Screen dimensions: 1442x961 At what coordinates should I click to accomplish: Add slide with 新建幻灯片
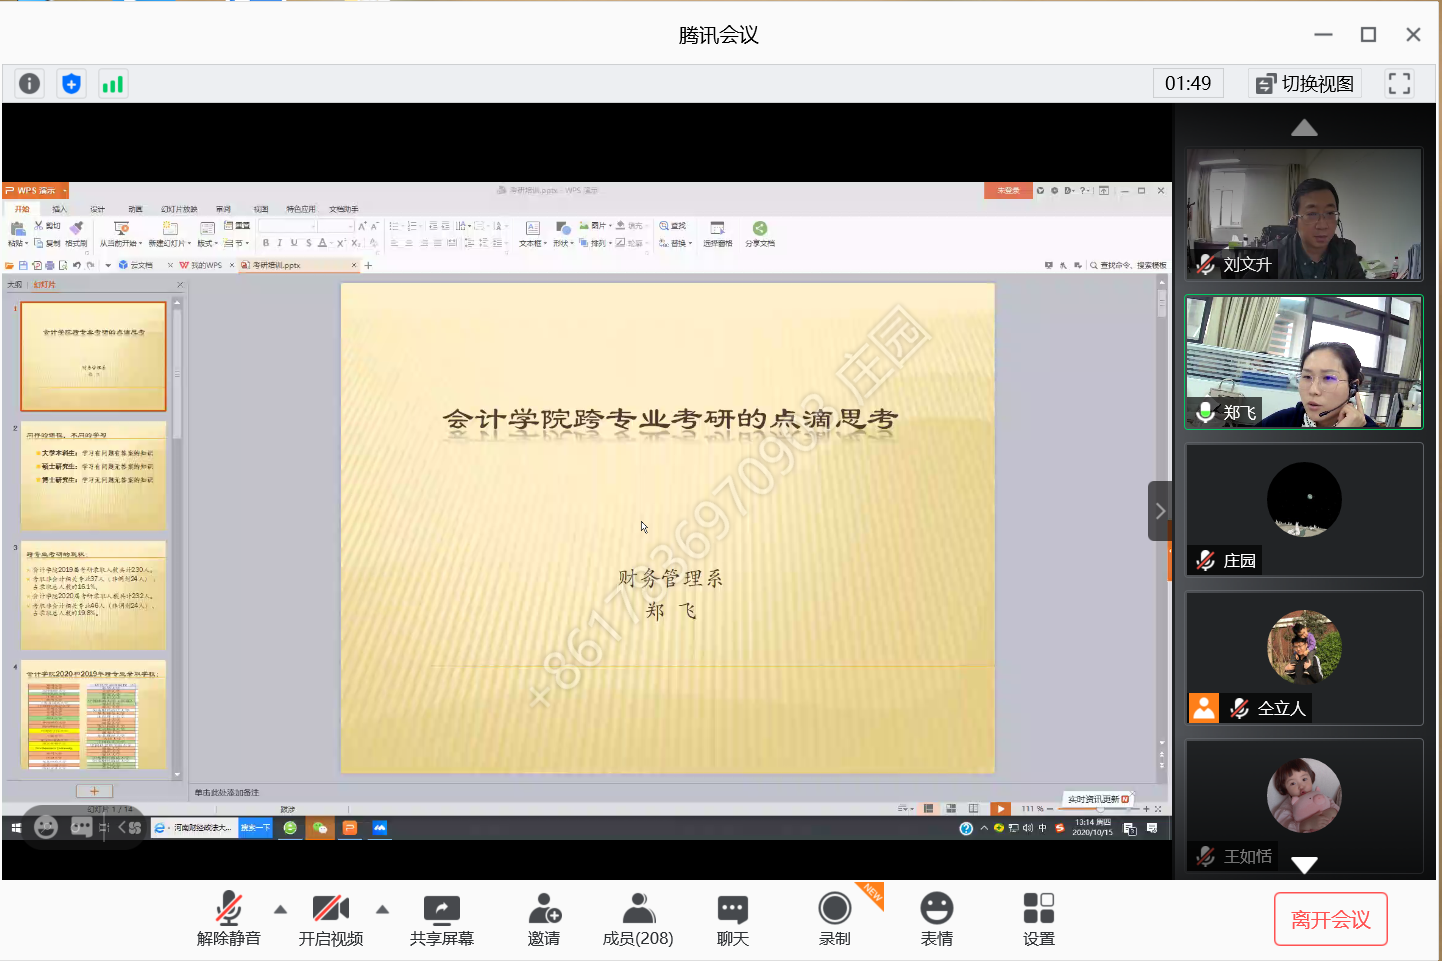pos(169,234)
